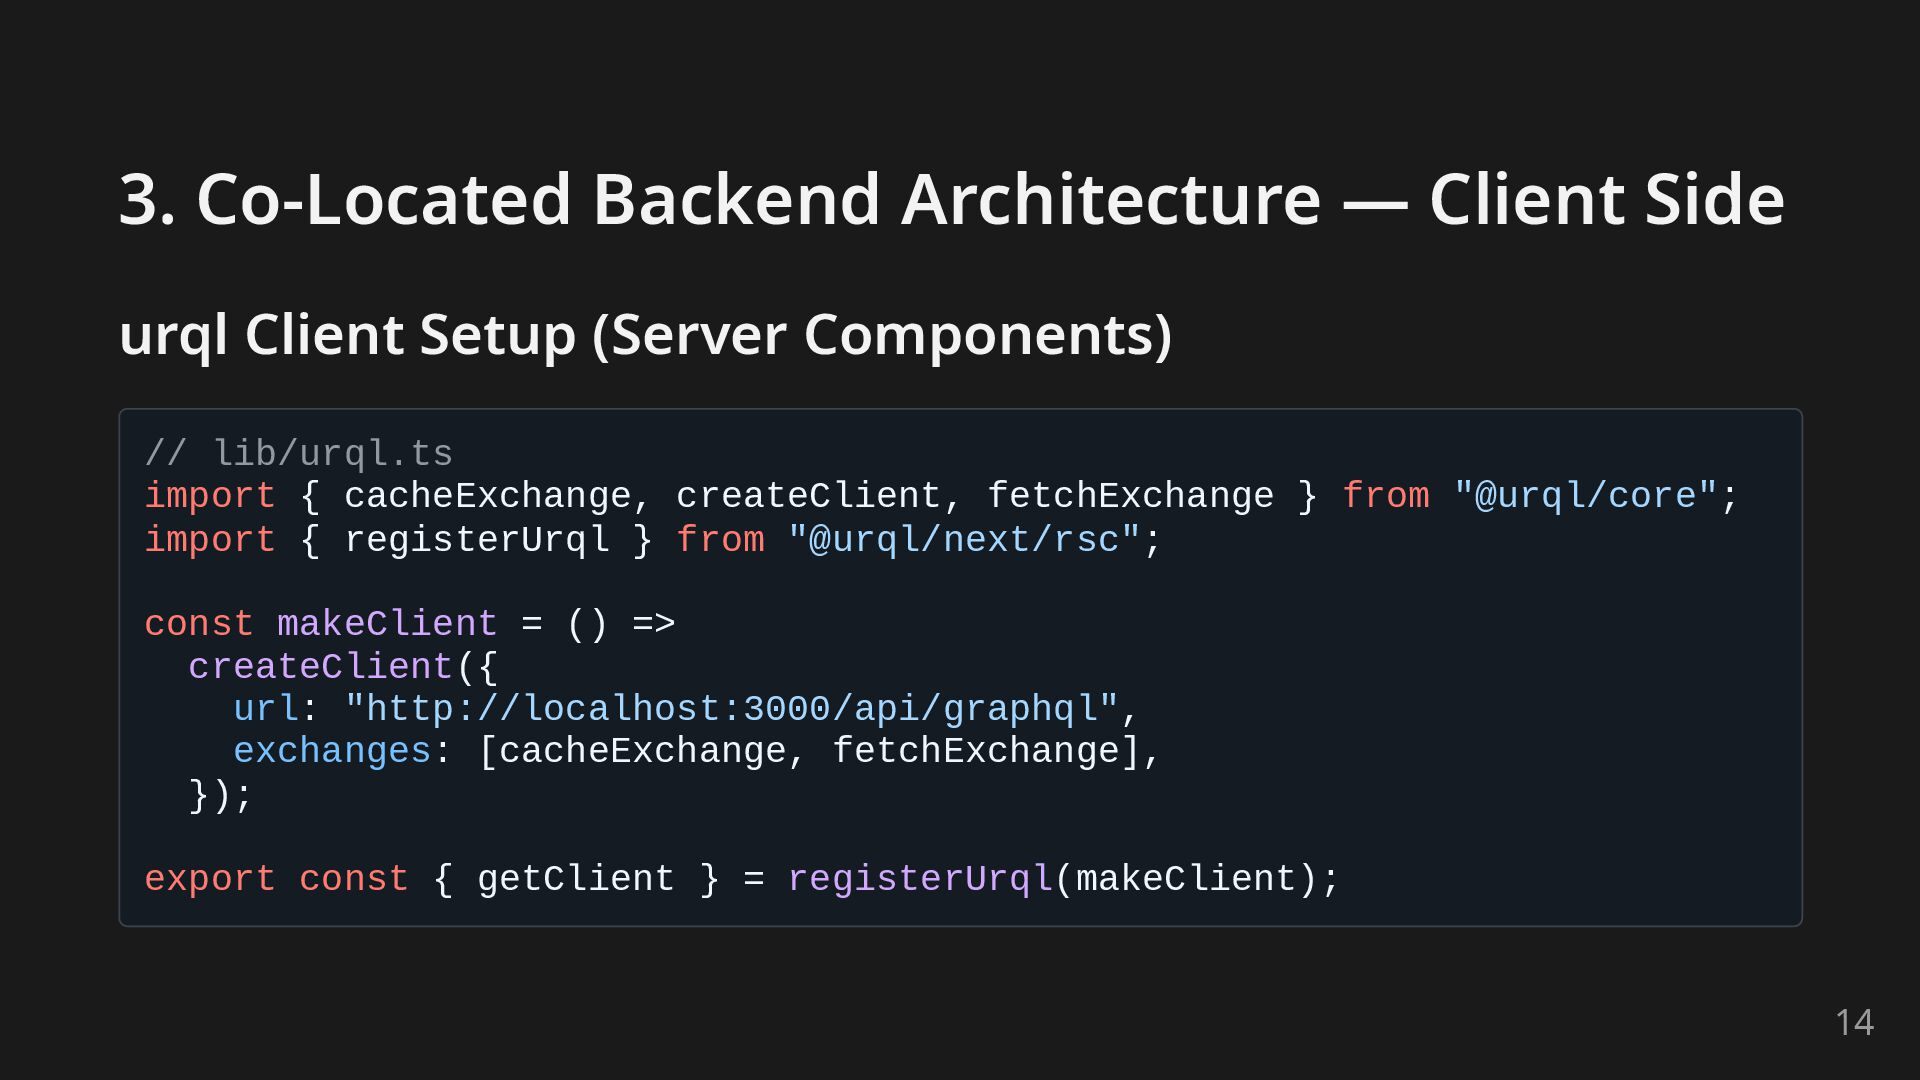
Task: Click the first 'import' keyword
Action: point(209,497)
